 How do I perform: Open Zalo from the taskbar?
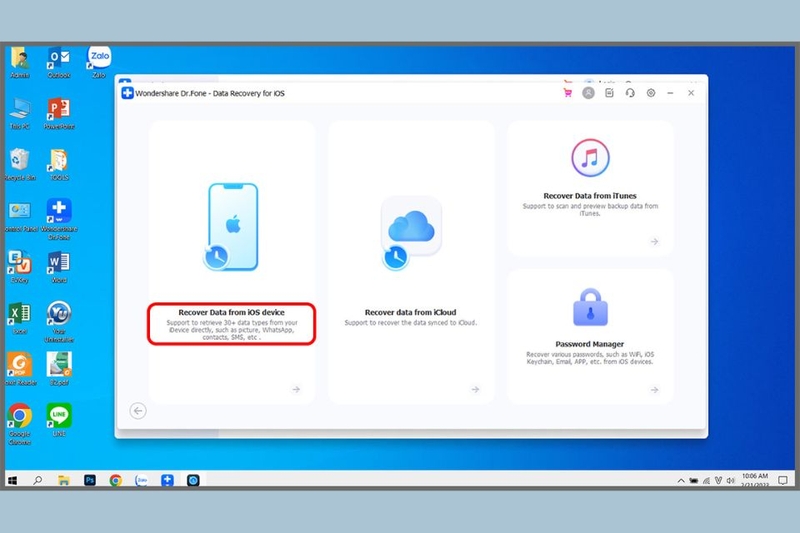click(x=141, y=480)
